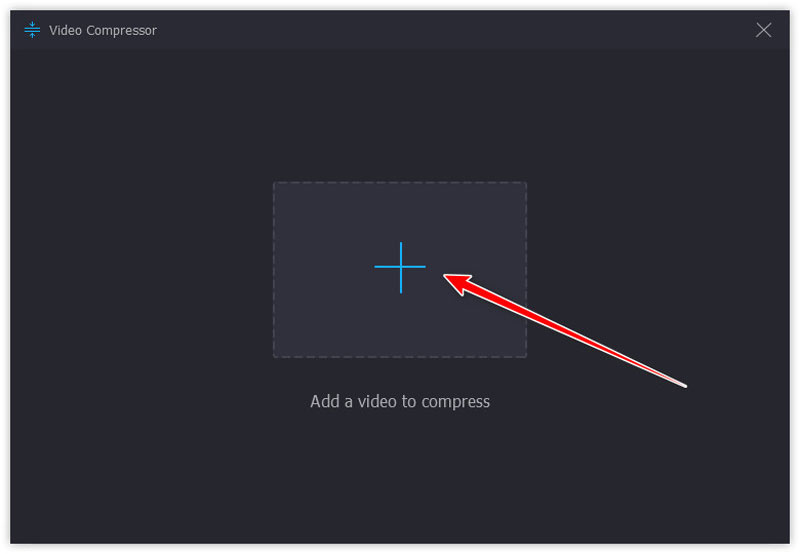Click the word 'Video' in the title bar
Viewport: 800px width, 554px height.
[65, 31]
